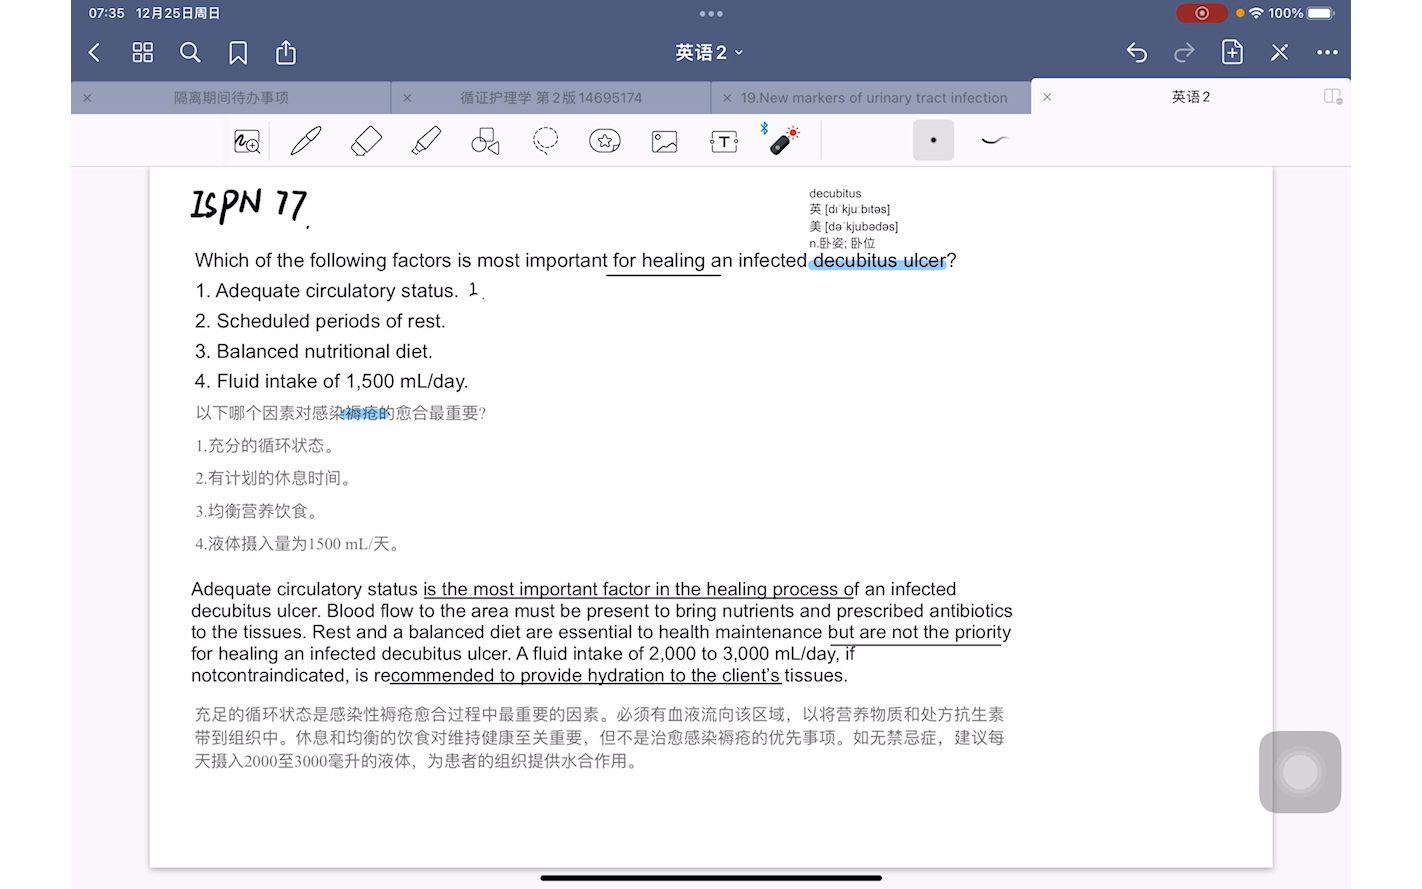Insert an image with photo tool

665,141
